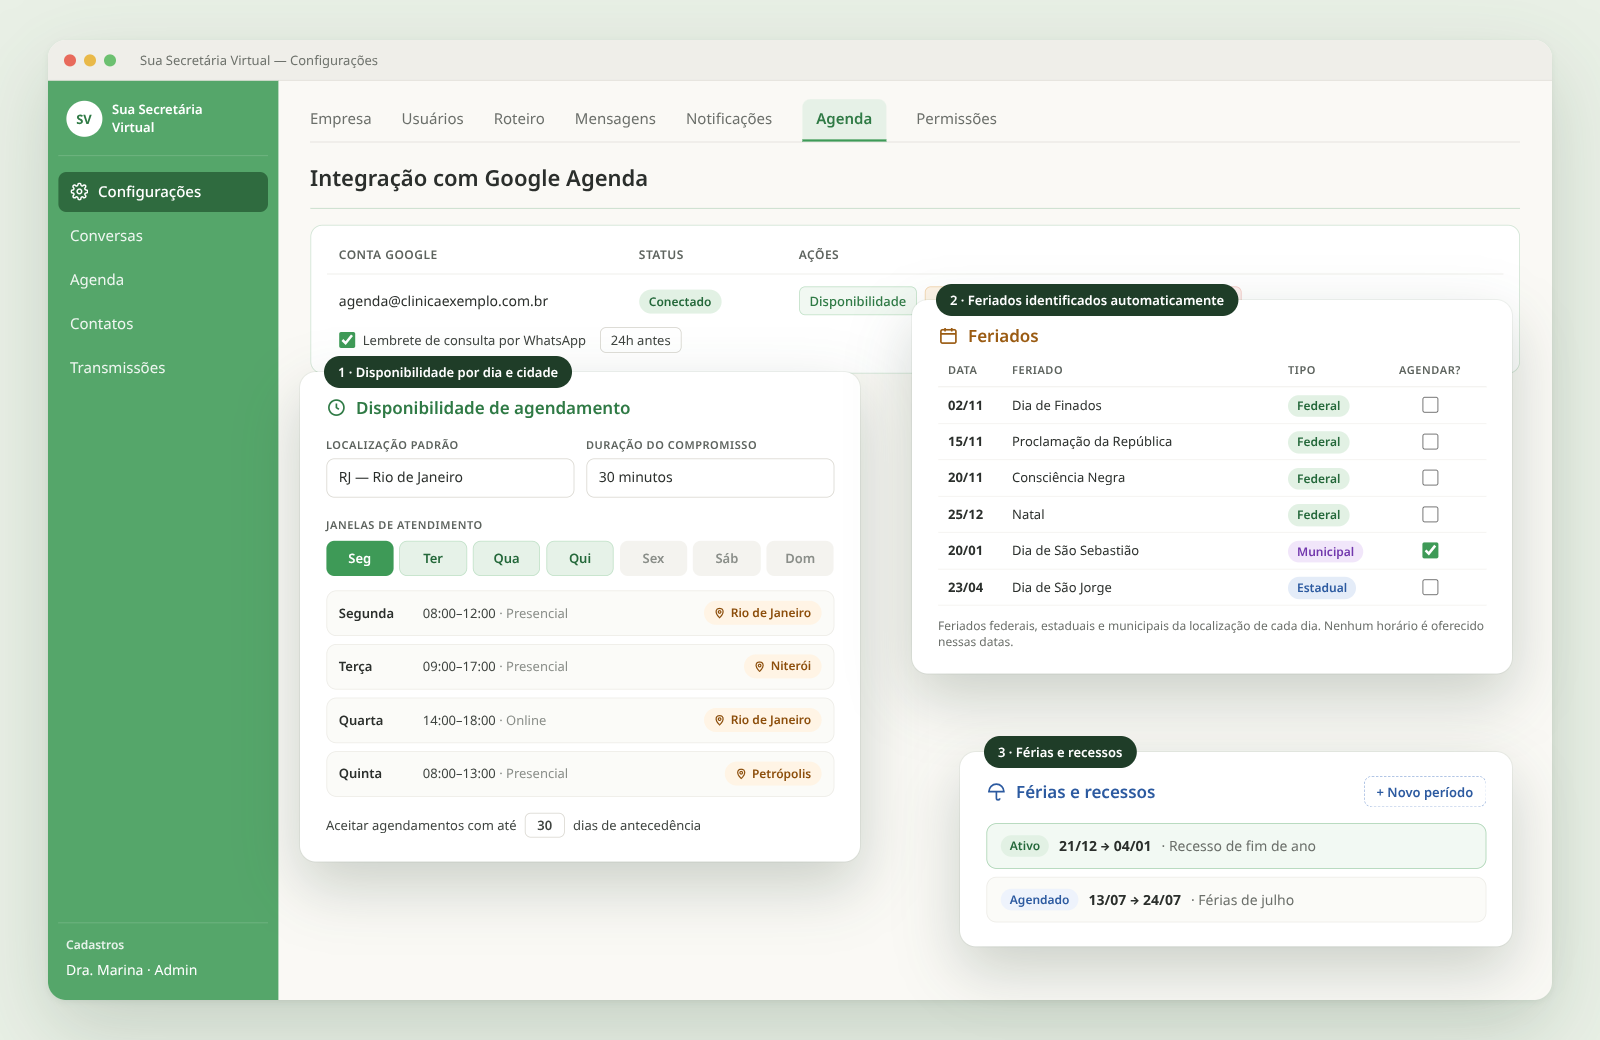Click Cadastros link at sidebar bottom
The width and height of the screenshot is (1600, 1040).
(x=95, y=945)
